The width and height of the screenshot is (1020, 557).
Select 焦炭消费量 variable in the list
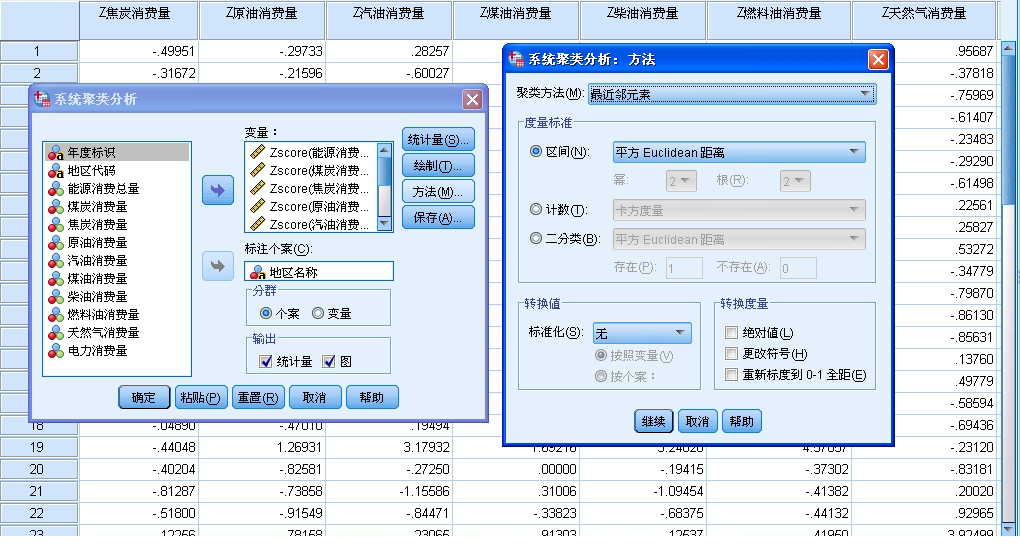point(117,224)
